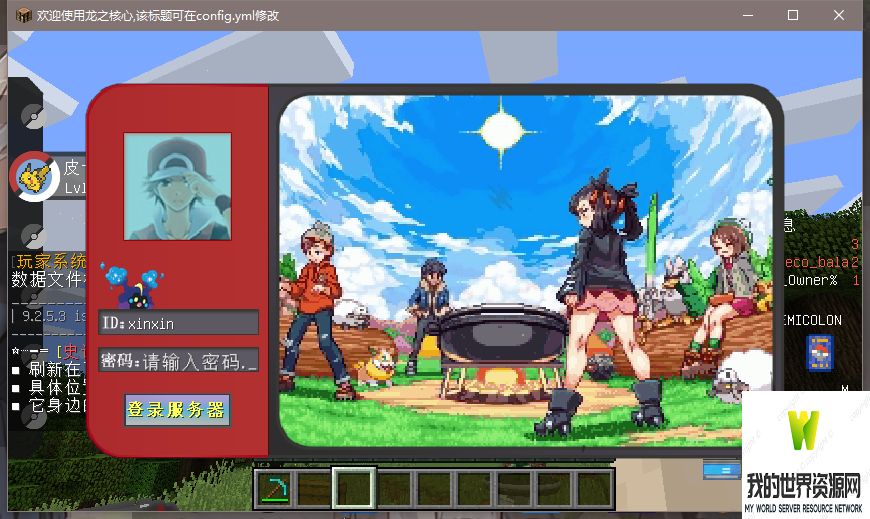
Task: Click the Pikachu party slot icon
Action: pos(34,177)
